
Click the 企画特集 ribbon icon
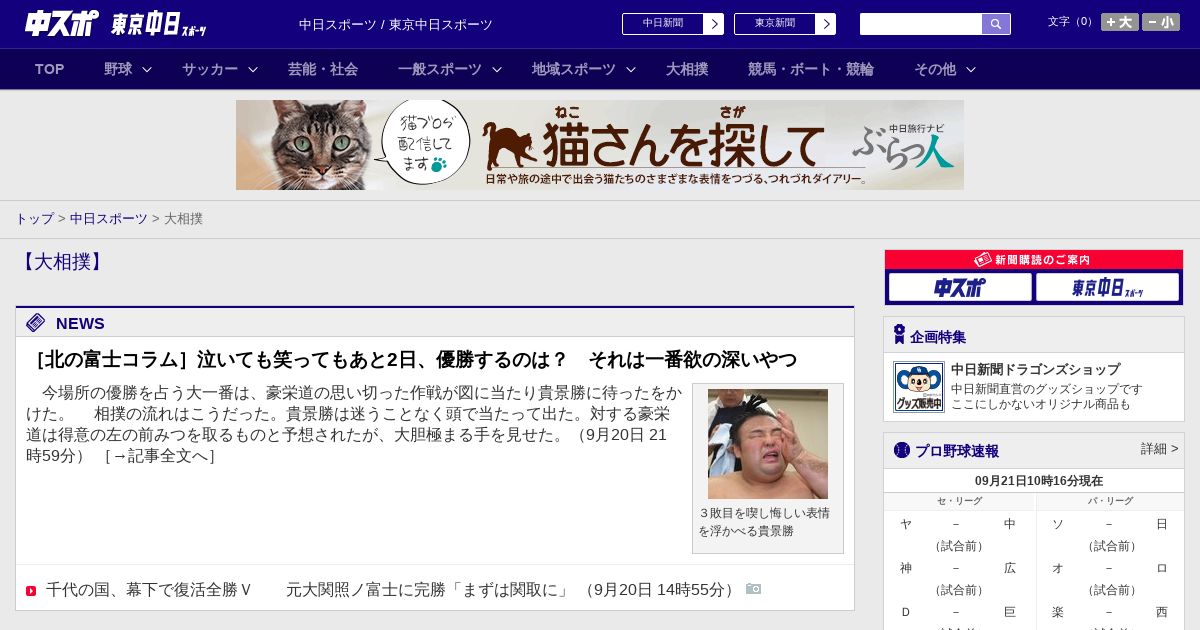point(900,335)
